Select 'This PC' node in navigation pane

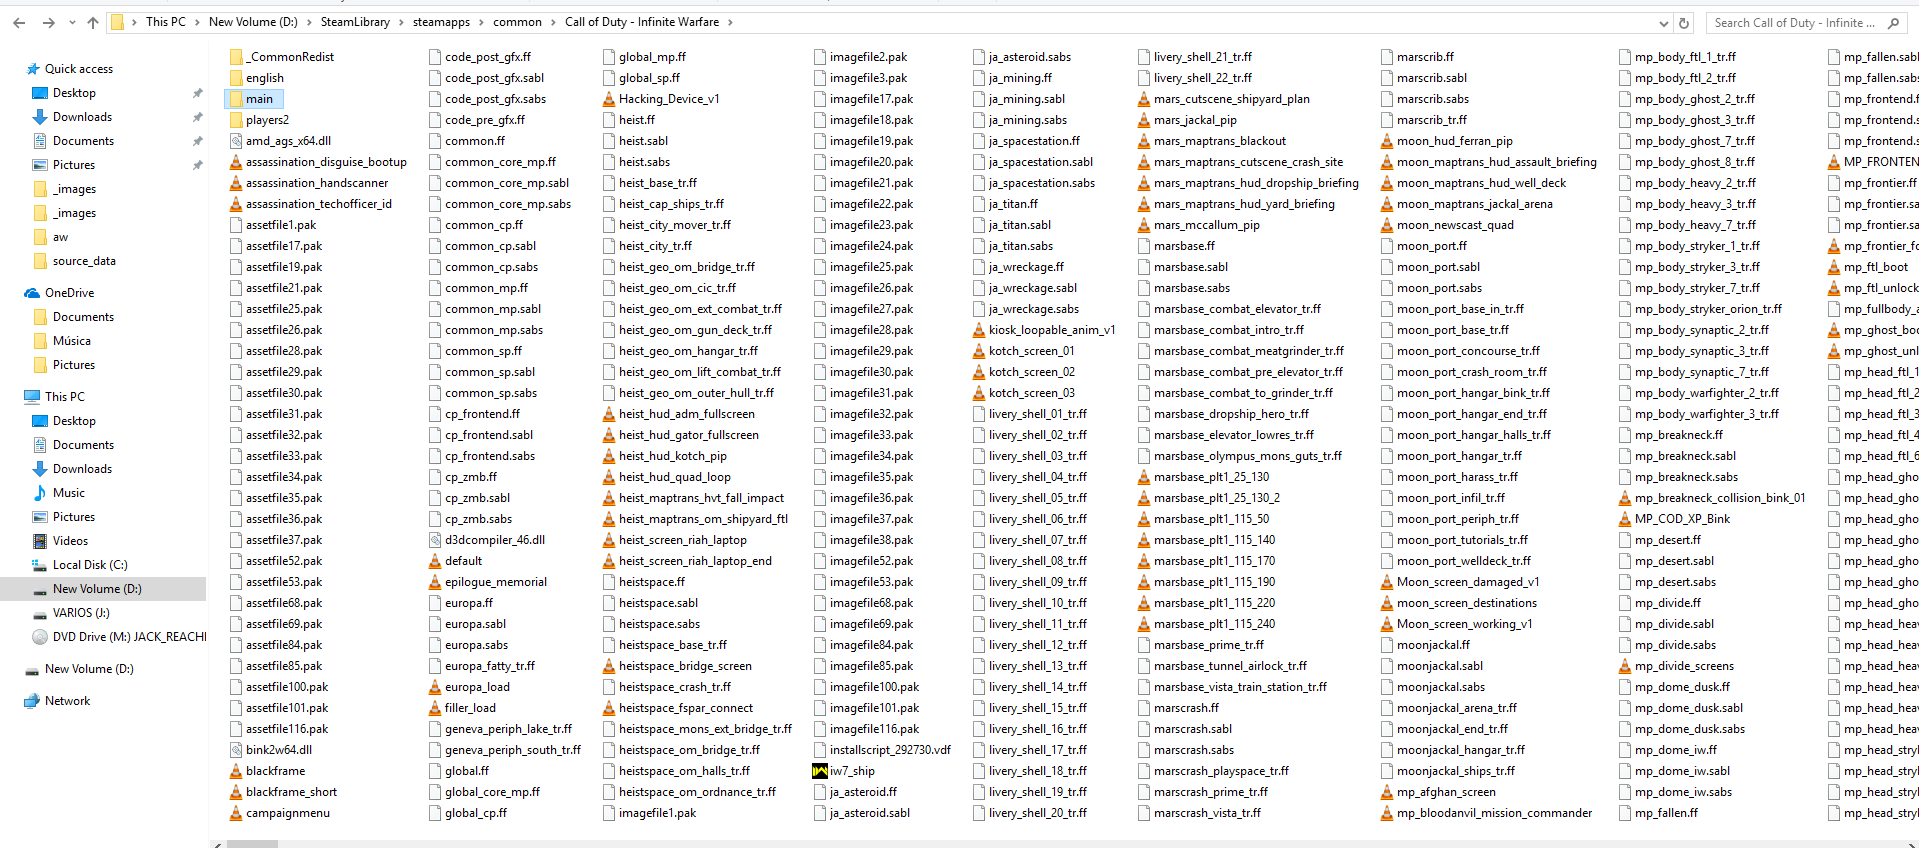click(x=65, y=397)
